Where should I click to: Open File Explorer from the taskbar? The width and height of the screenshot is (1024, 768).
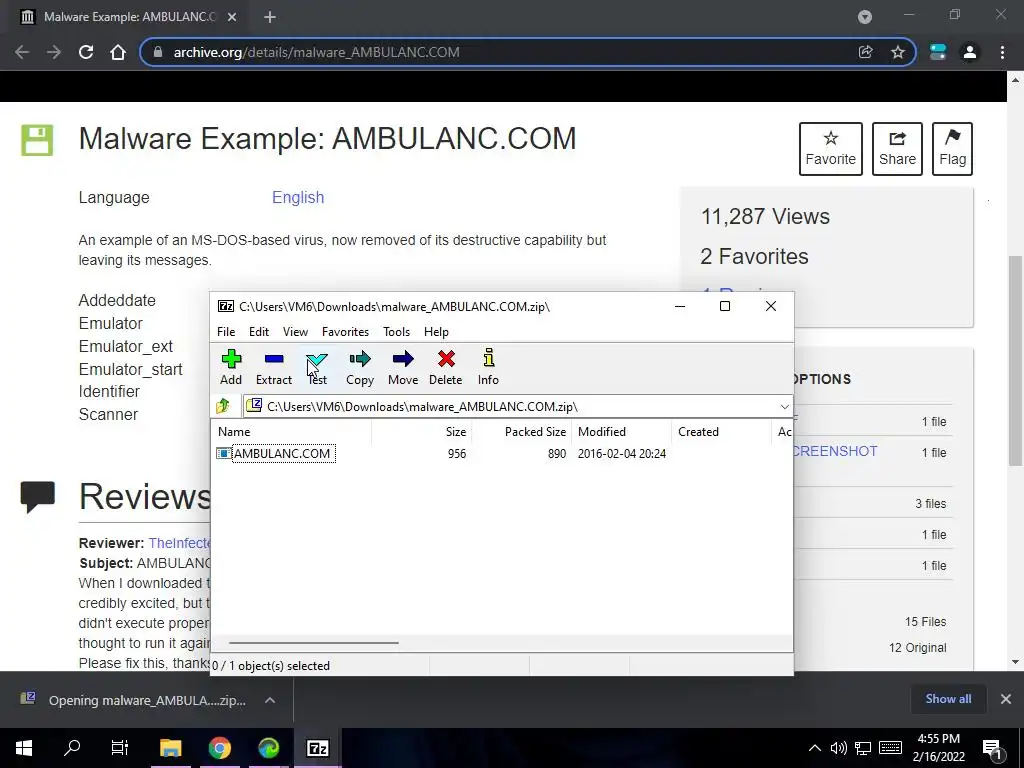click(170, 748)
